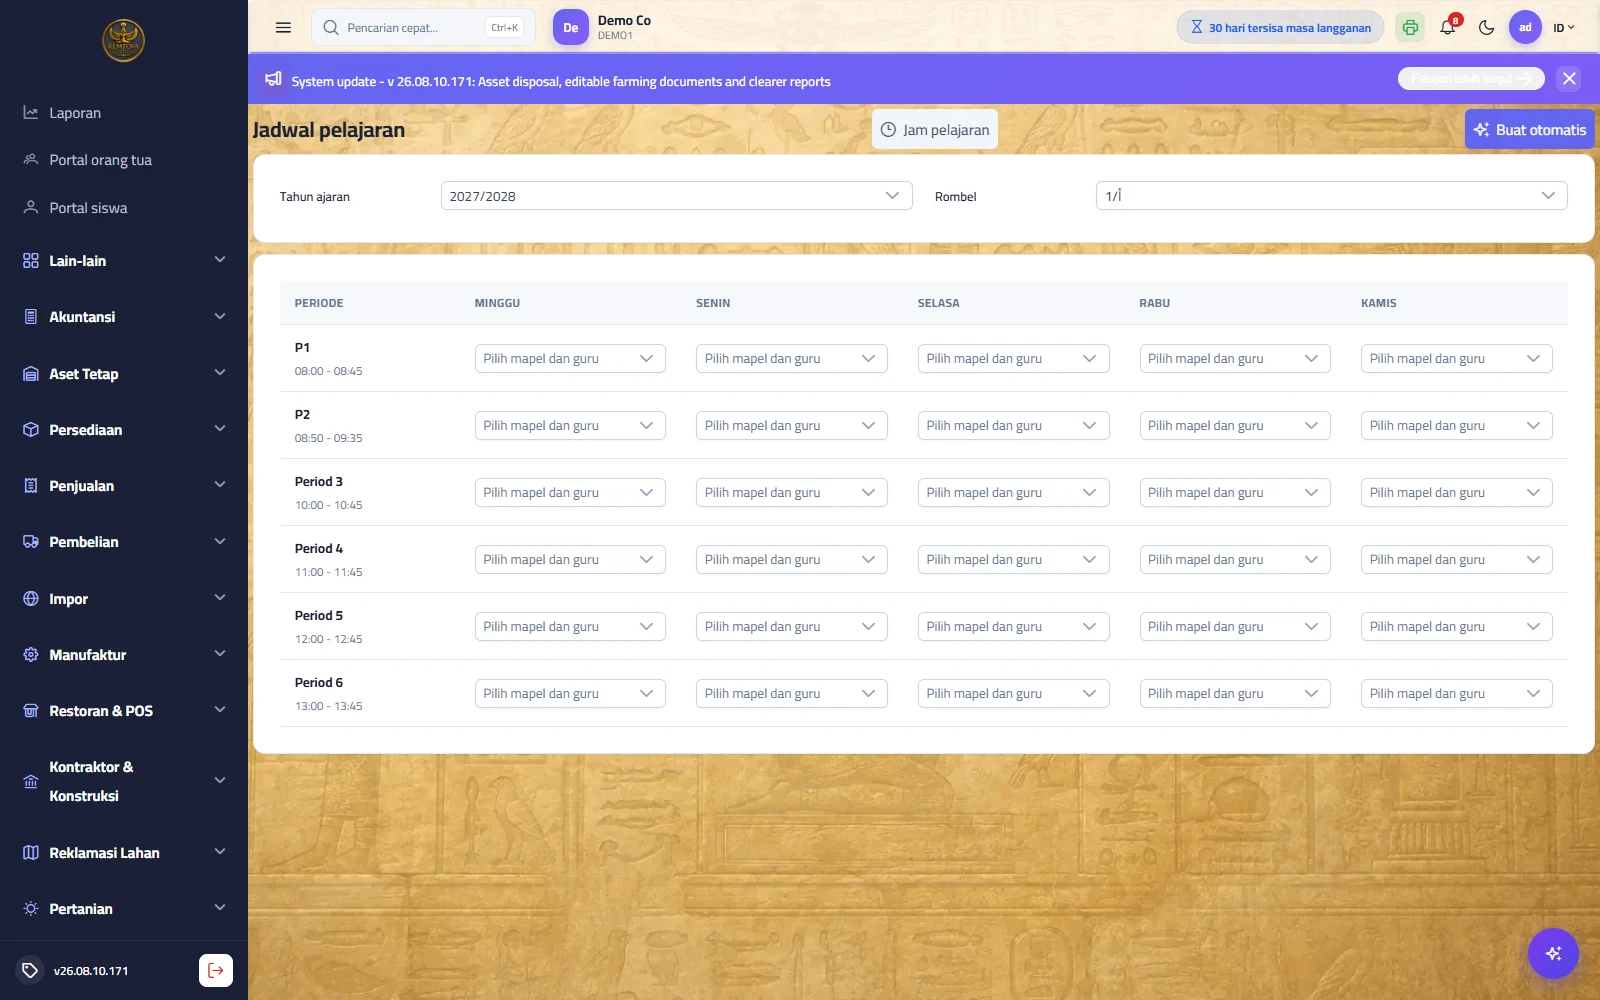Viewport: 1600px width, 1000px height.
Task: Expand the Aset Tetap menu
Action: coord(124,374)
